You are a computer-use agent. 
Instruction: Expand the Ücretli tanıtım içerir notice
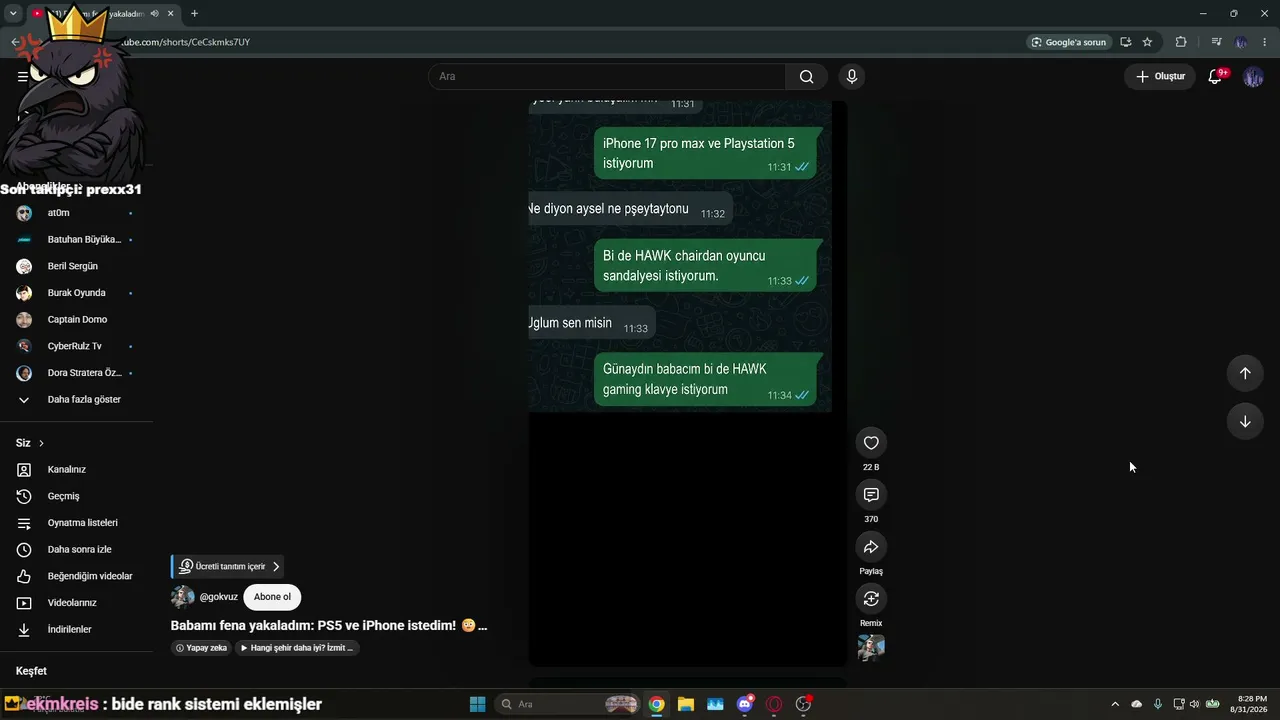tap(227, 567)
